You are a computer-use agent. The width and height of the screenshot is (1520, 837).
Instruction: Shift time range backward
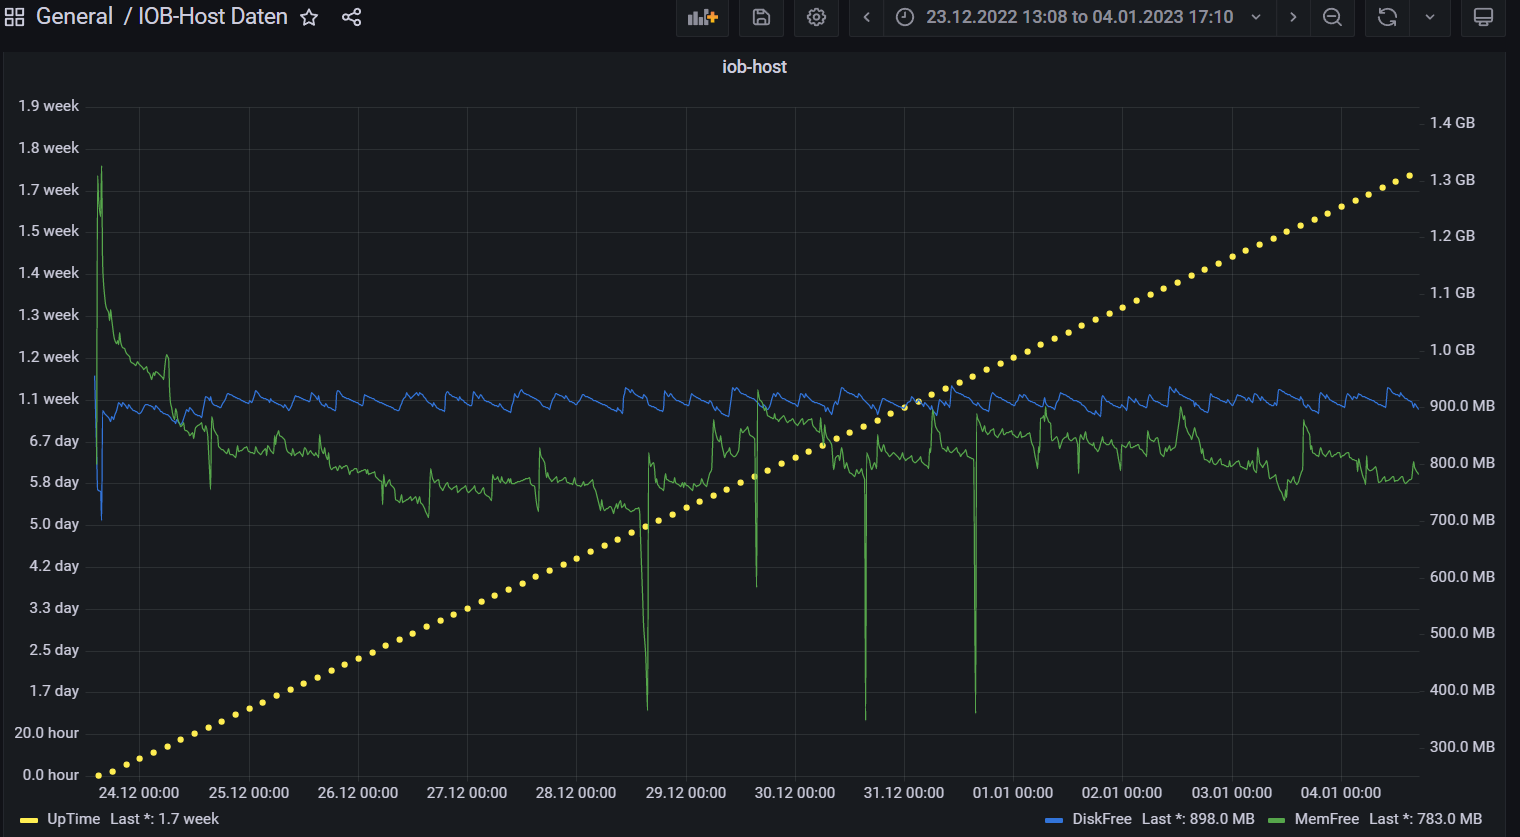point(867,17)
